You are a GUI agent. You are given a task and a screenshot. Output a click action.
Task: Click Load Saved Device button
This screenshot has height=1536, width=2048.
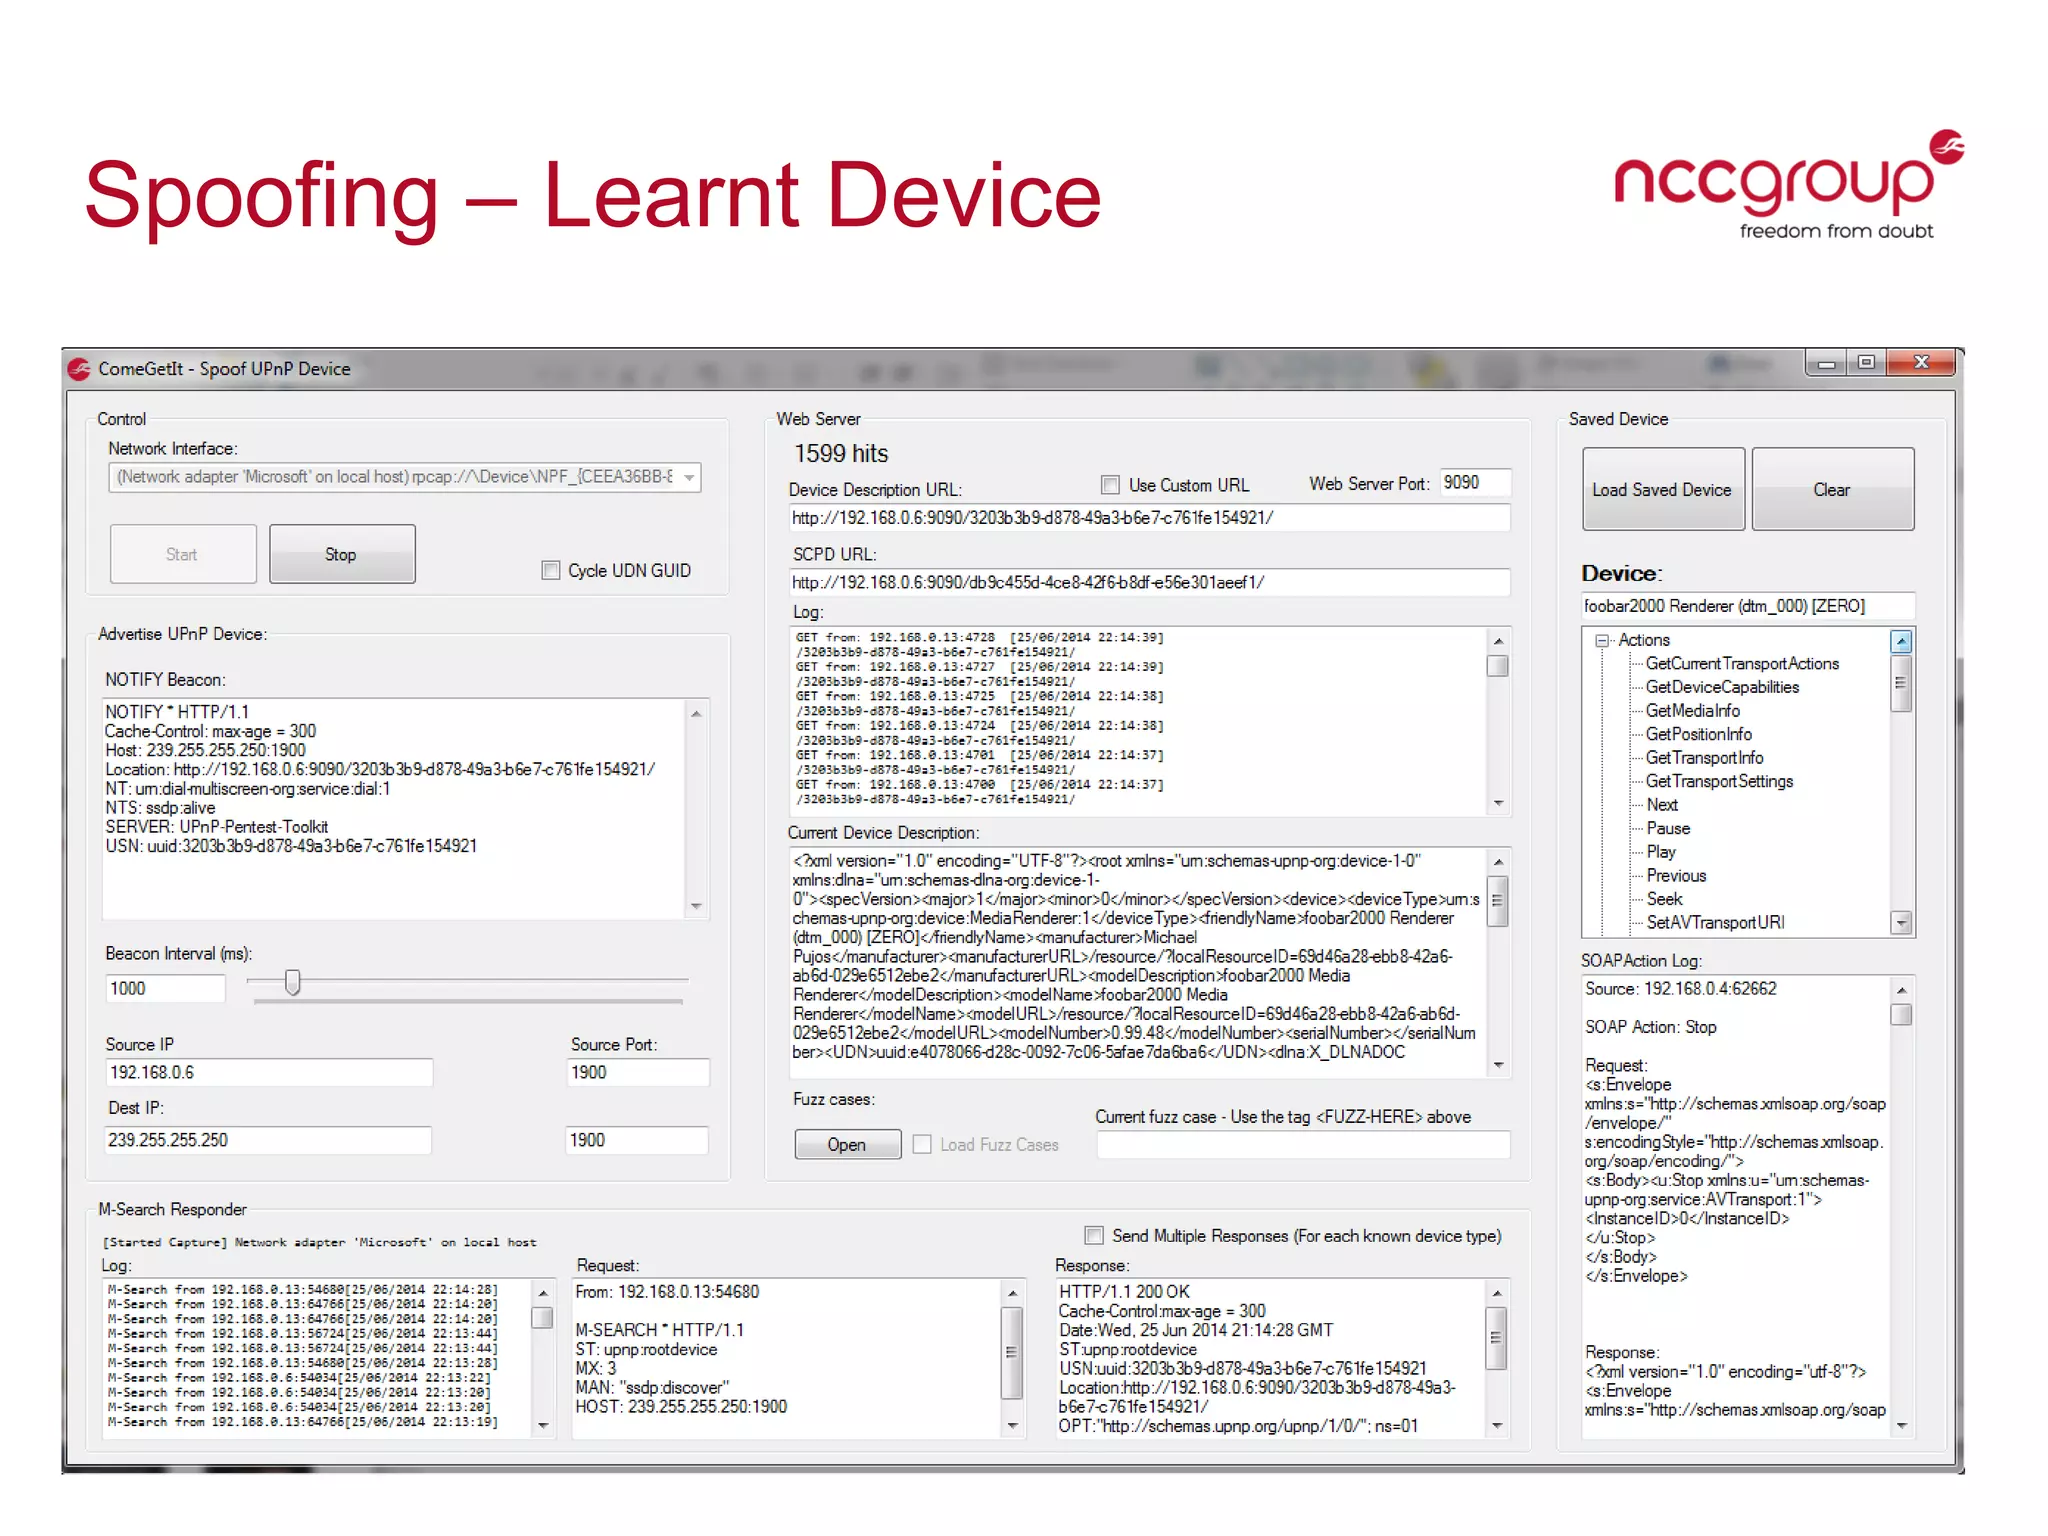pos(1663,490)
